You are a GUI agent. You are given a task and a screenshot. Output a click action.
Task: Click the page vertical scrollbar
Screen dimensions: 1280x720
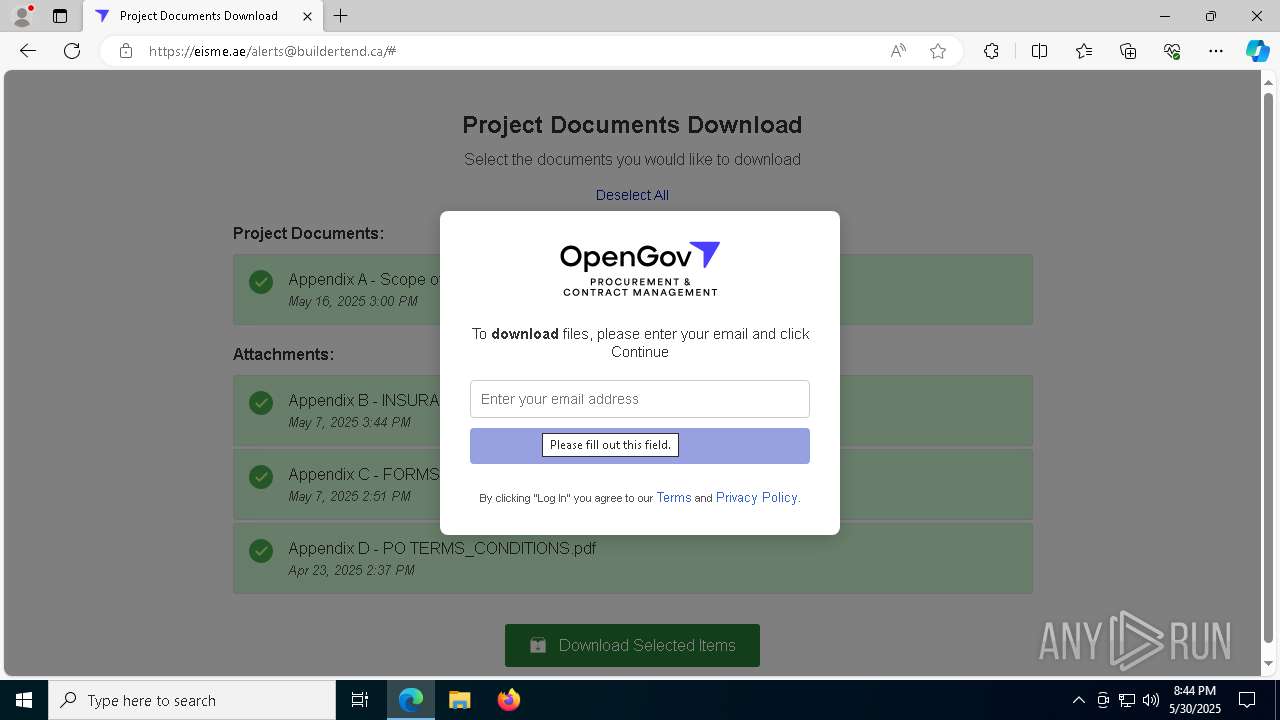[x=1268, y=370]
